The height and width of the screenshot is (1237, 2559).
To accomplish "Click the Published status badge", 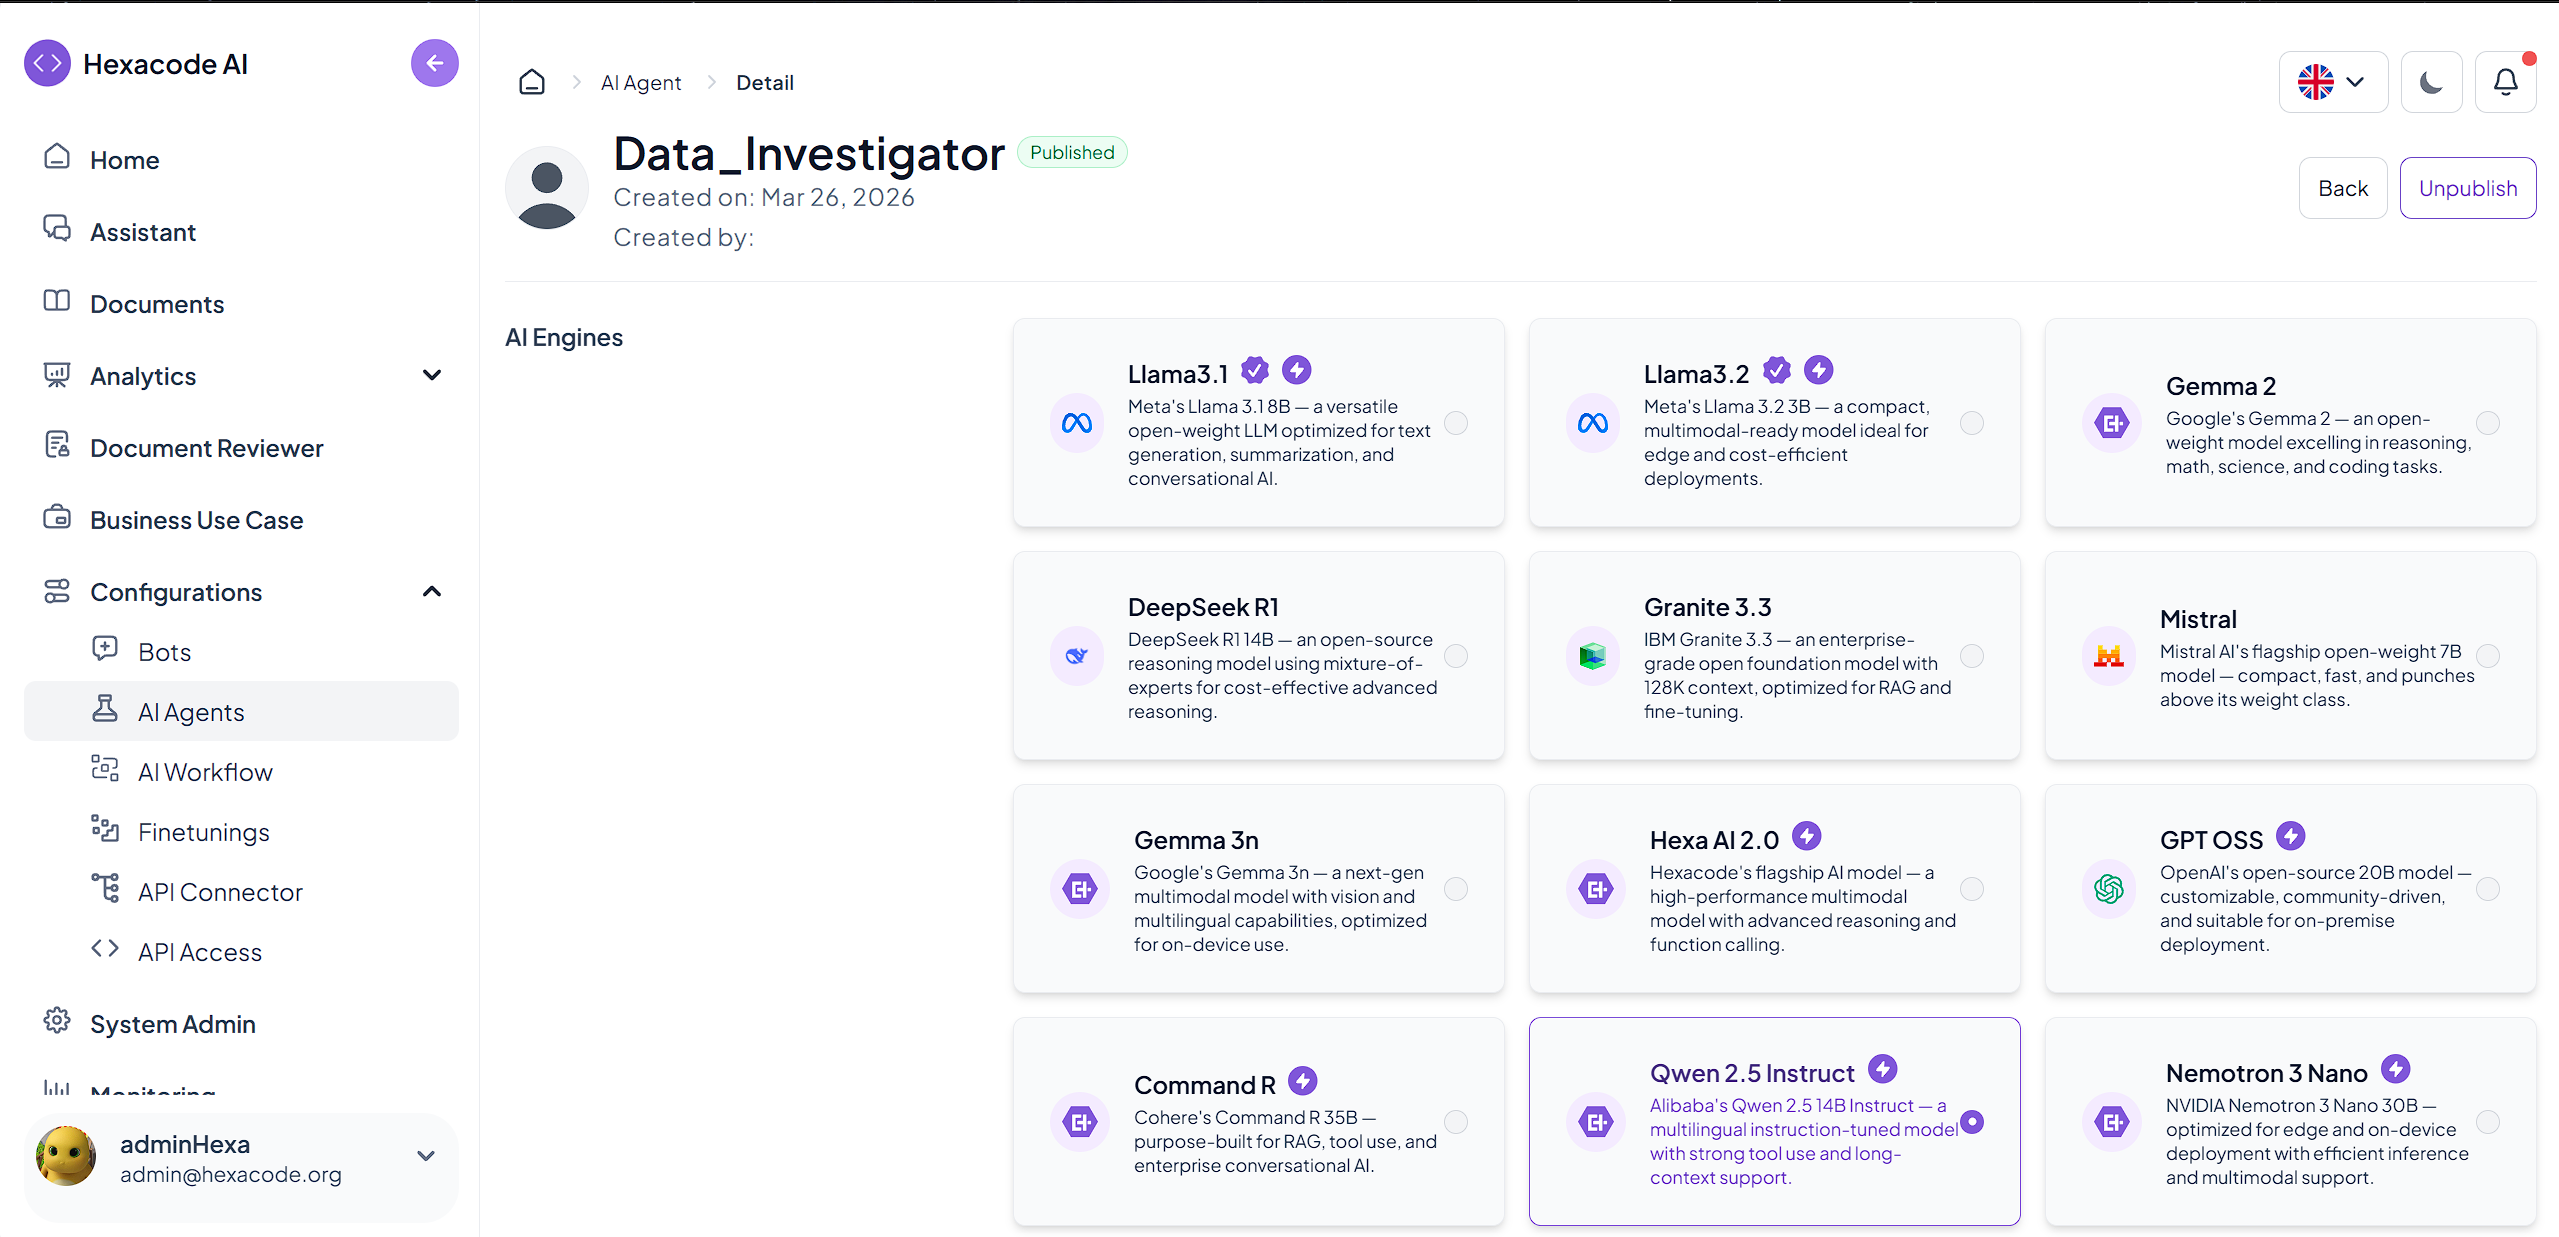I will [1072, 152].
